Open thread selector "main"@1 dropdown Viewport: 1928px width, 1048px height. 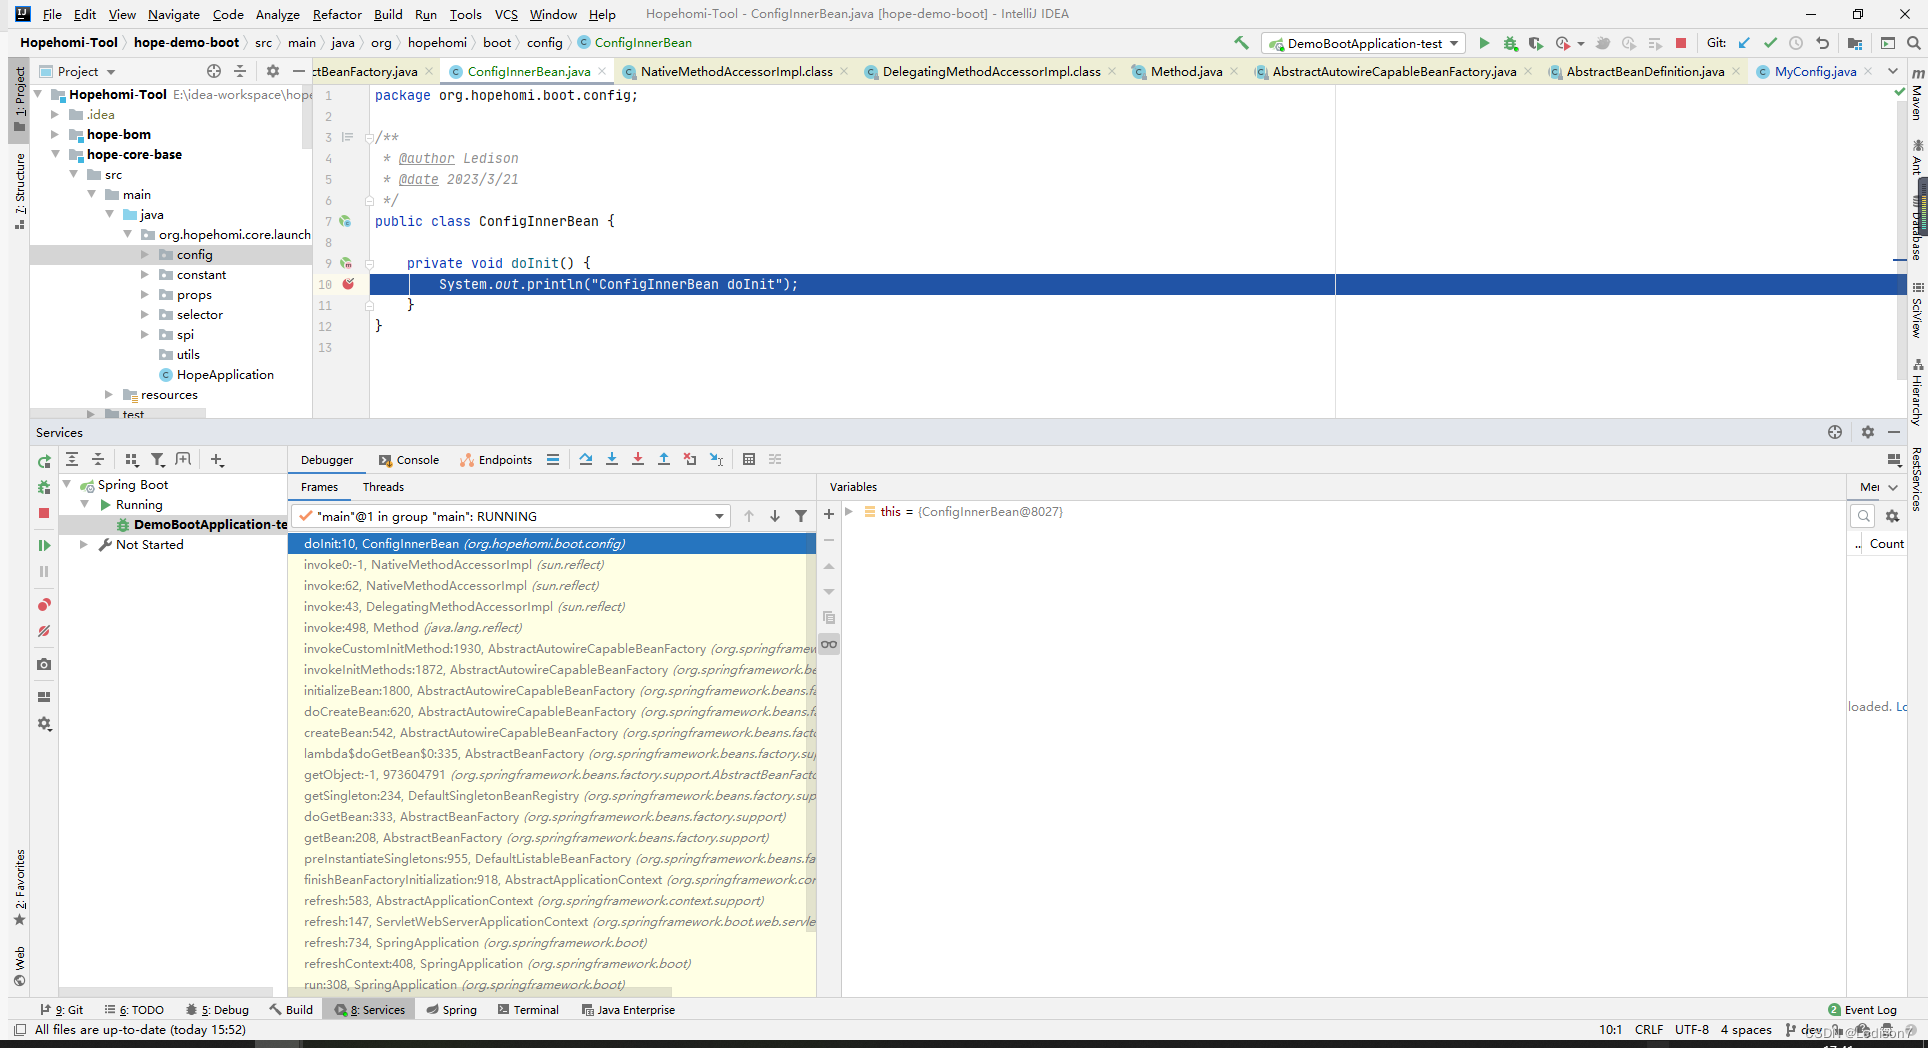coord(511,516)
